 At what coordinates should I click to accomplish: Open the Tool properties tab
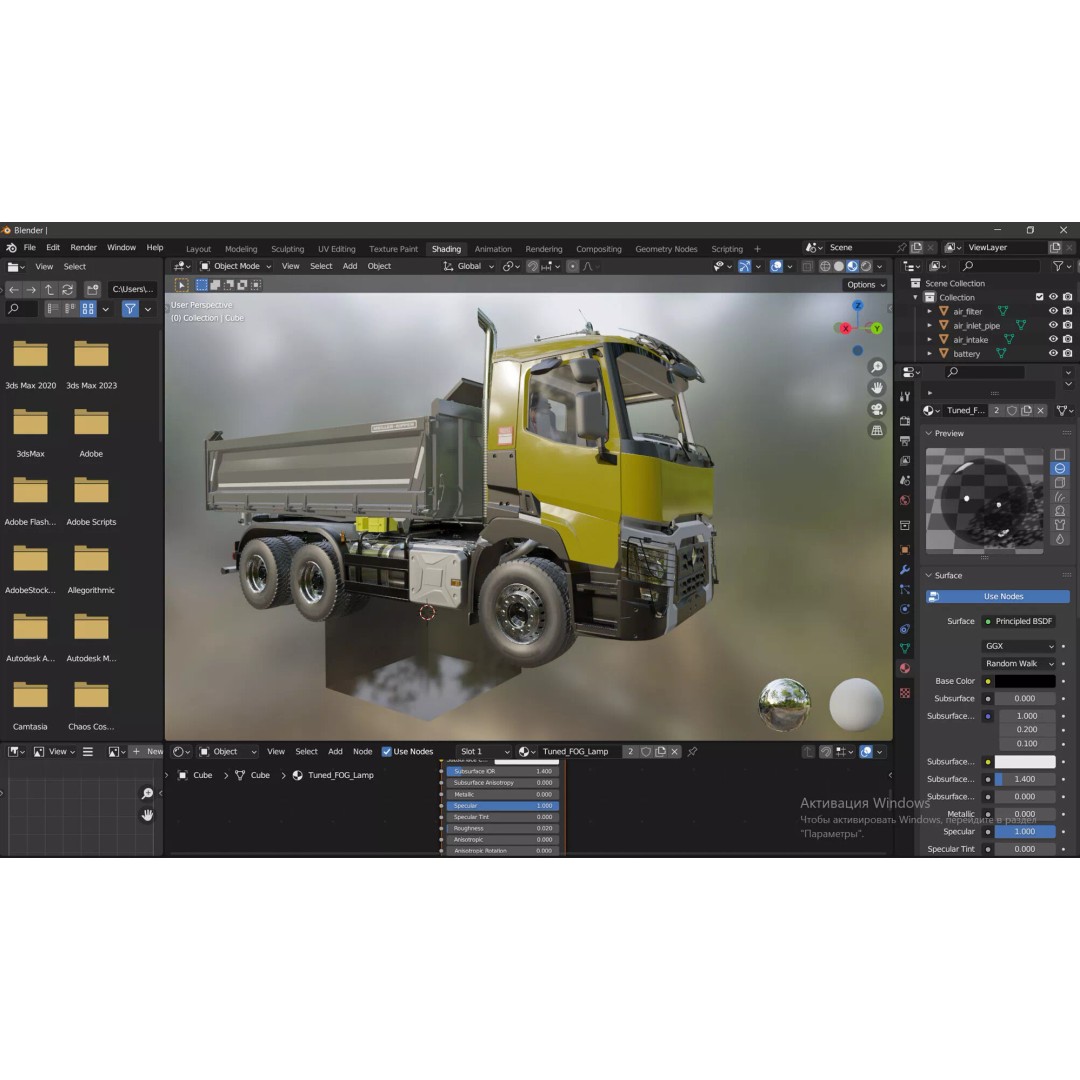[905, 397]
